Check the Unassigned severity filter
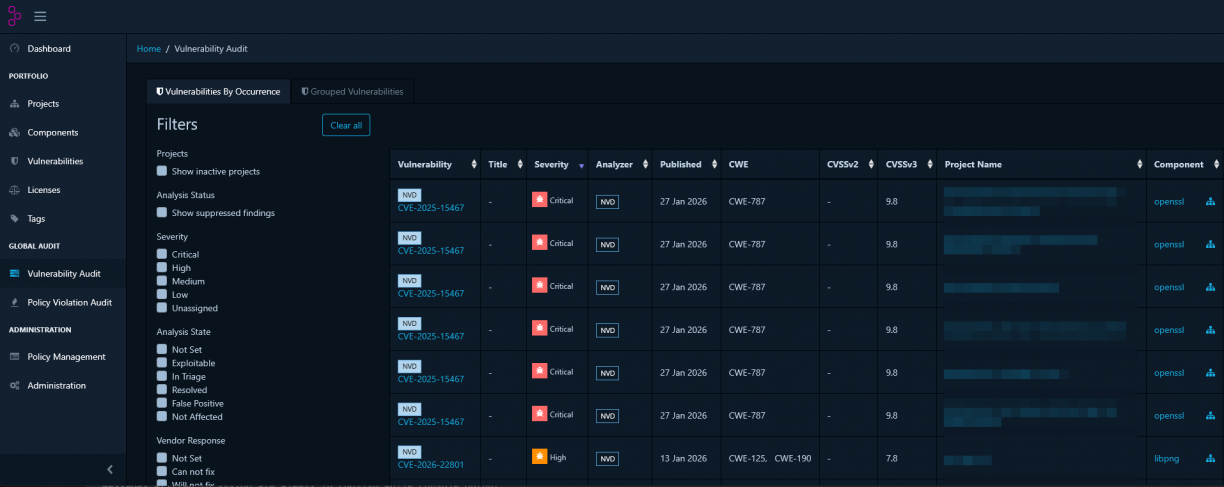The image size is (1224, 487). pyautogui.click(x=162, y=308)
